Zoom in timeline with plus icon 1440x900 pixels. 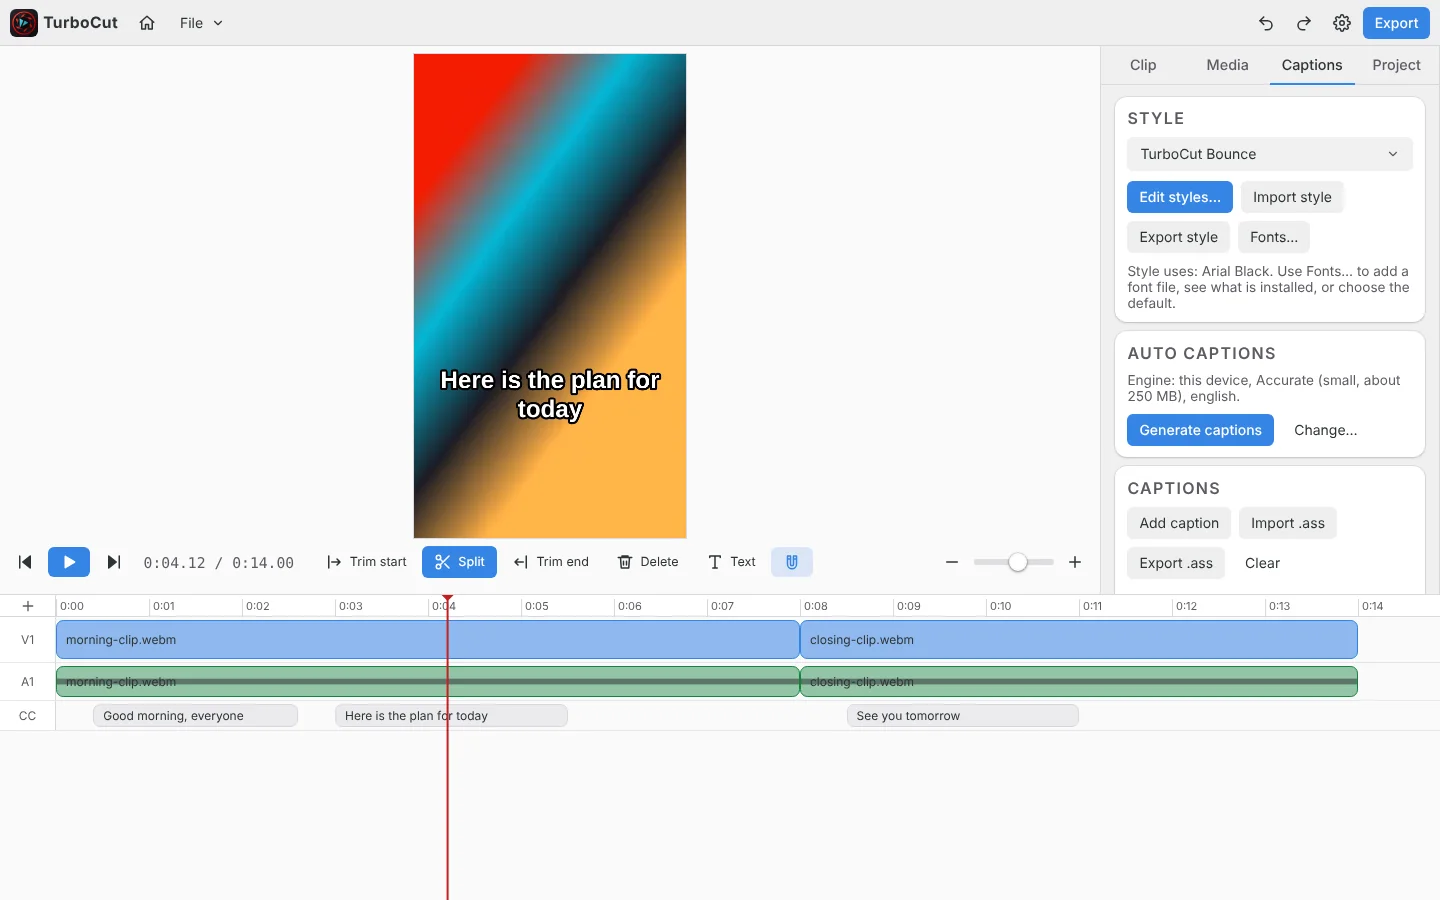(1075, 562)
